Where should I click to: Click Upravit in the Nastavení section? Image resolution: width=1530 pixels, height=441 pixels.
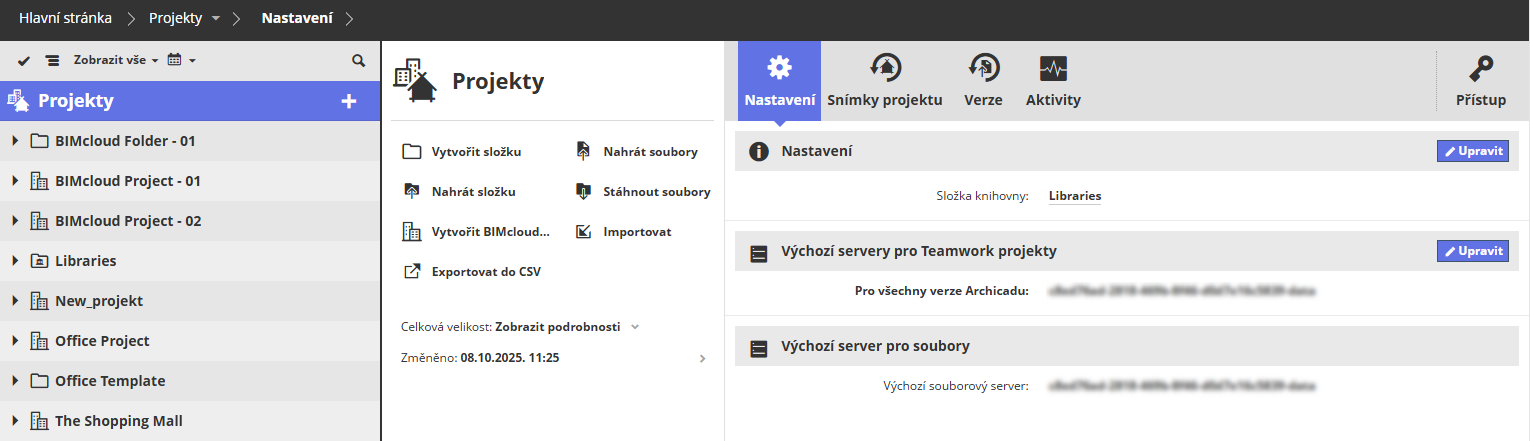[1472, 151]
